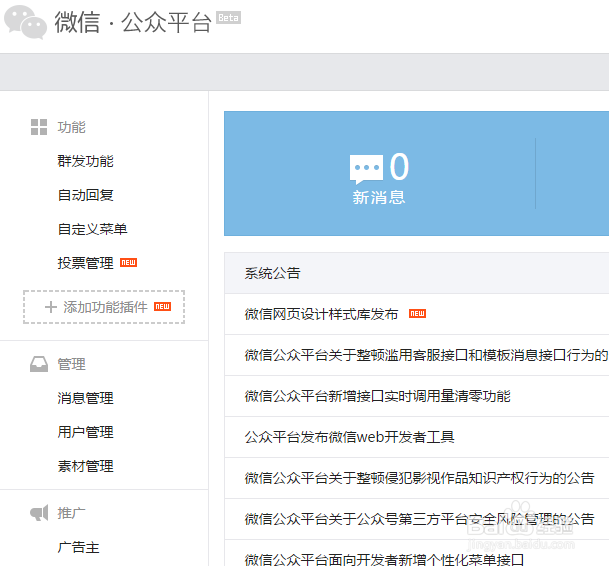Click the 管理 inbox icon
Viewport: 609px width, 566px height.
pyautogui.click(x=39, y=364)
